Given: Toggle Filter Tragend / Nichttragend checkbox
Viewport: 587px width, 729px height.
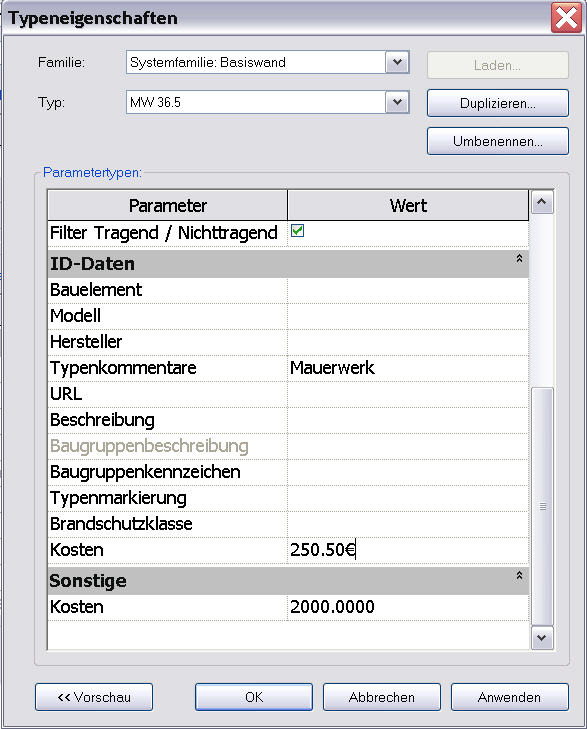Looking at the screenshot, I should [297, 231].
